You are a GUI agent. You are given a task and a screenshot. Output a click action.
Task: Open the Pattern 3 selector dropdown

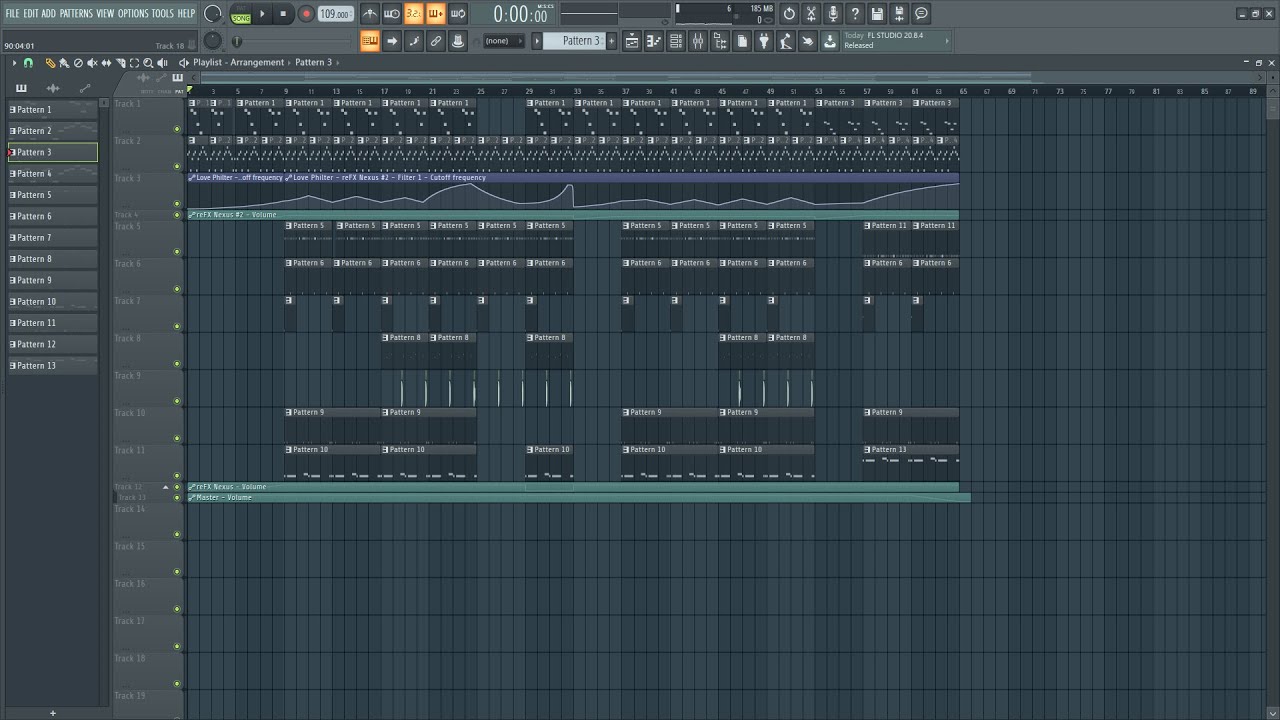tap(574, 41)
